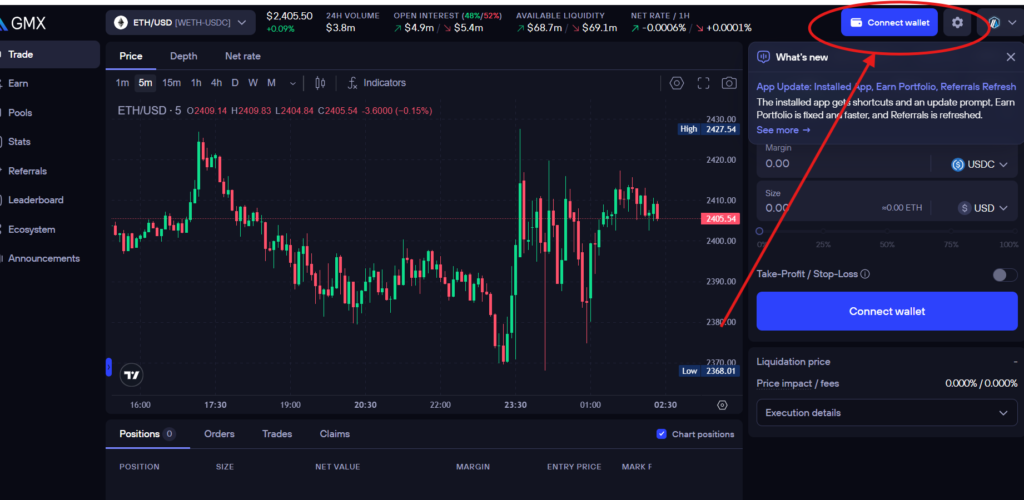Click the 2405.54 current price label

(720, 219)
